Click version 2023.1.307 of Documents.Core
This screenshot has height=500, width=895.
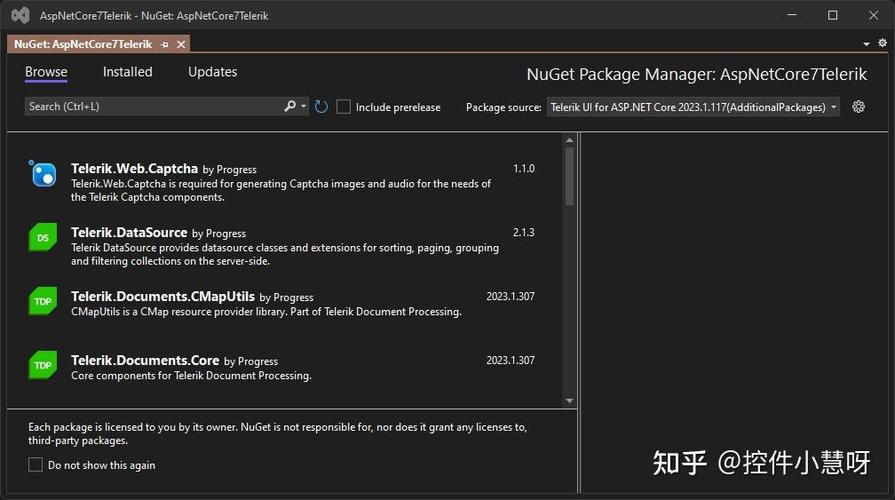click(510, 360)
